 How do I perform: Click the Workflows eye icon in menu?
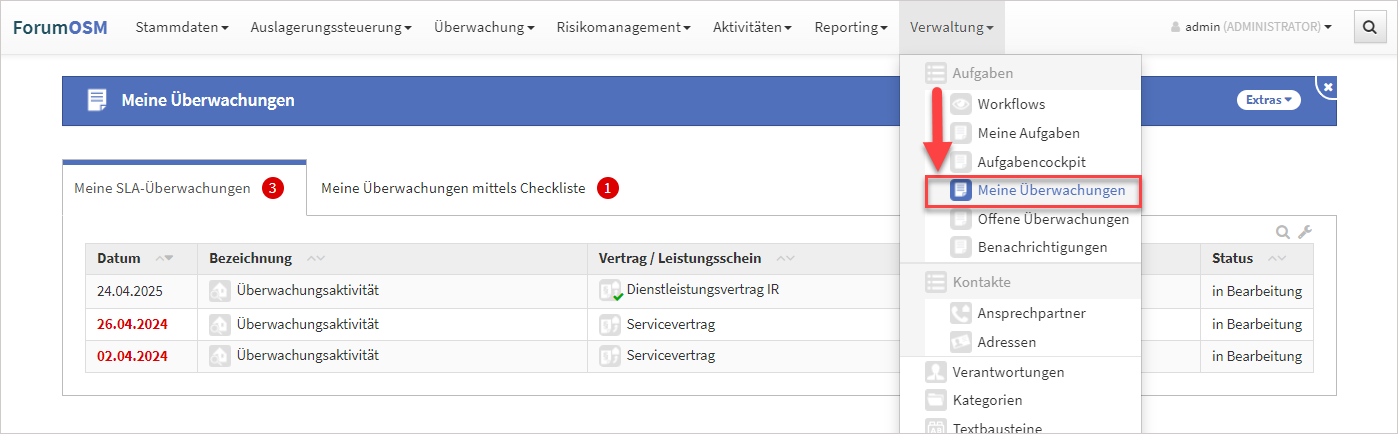point(961,104)
